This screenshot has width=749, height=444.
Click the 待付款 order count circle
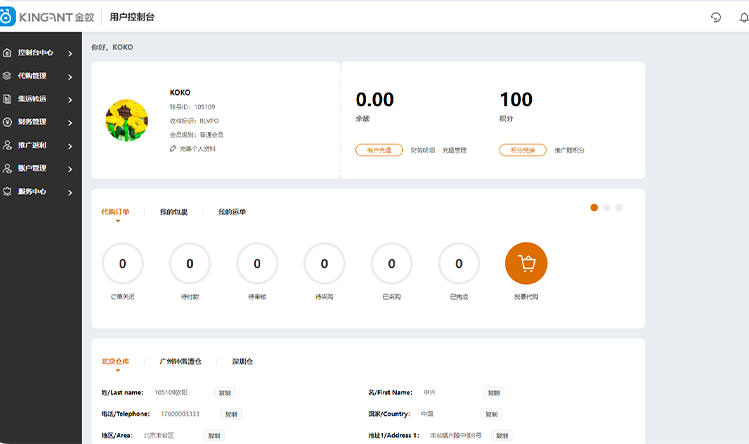point(190,264)
